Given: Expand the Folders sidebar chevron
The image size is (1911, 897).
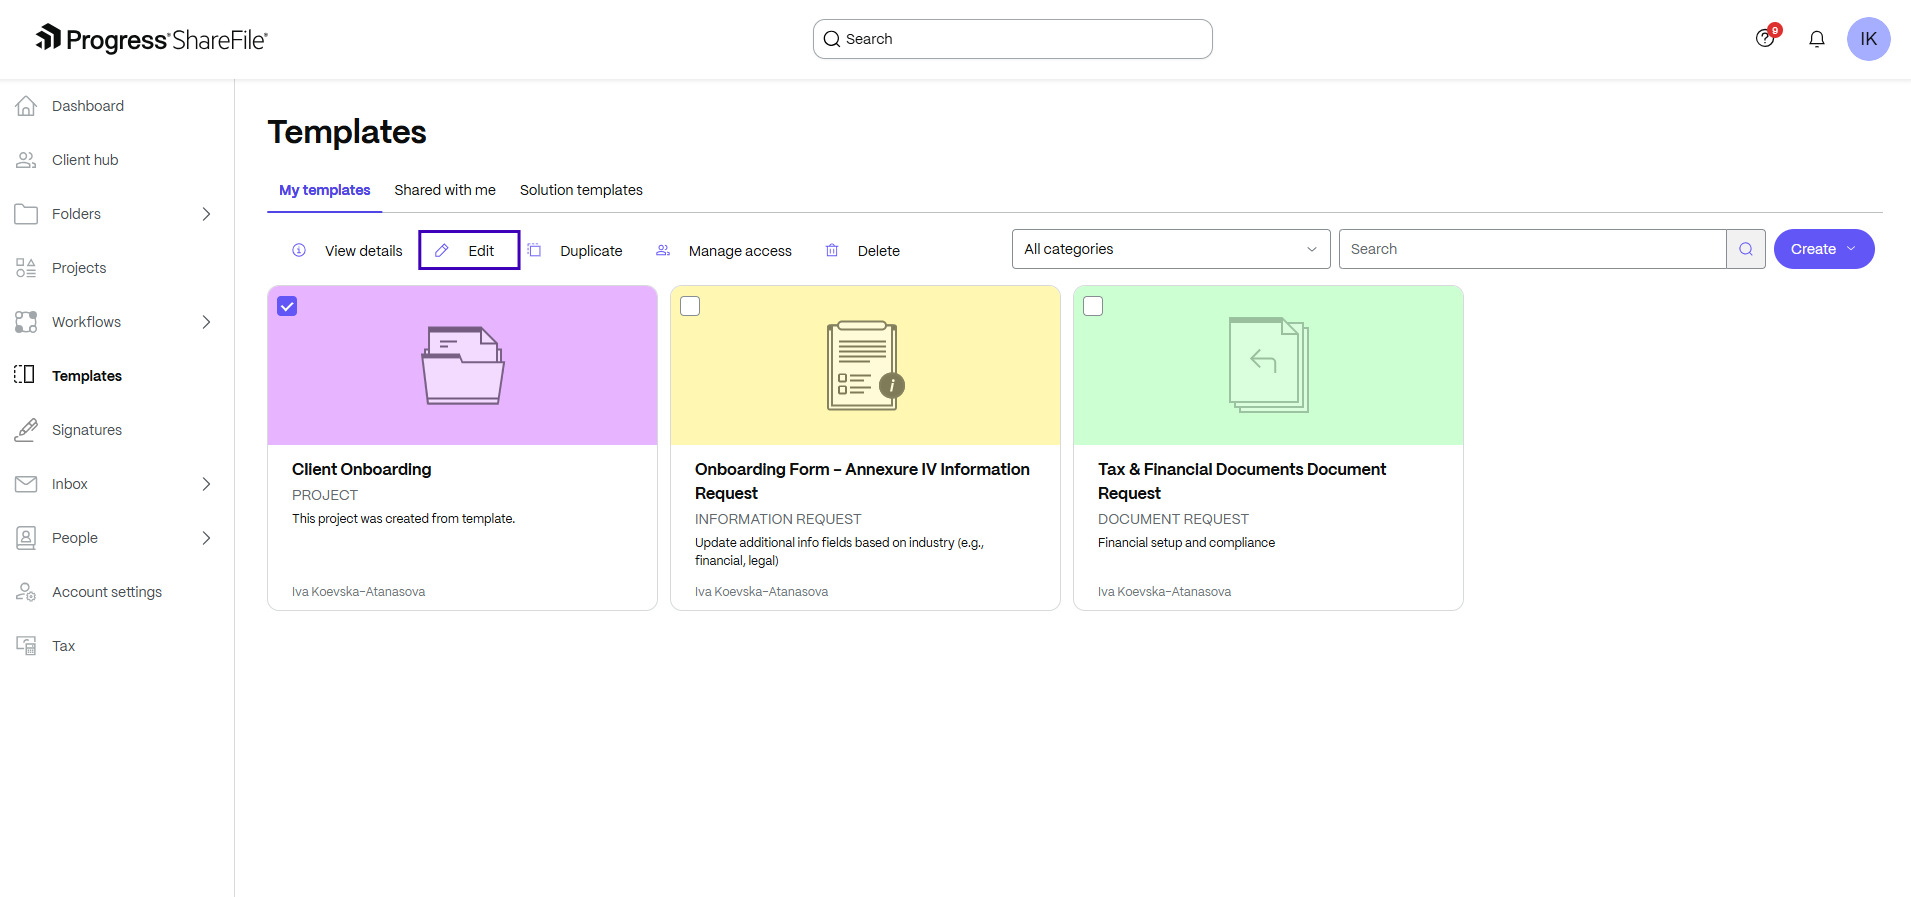Looking at the screenshot, I should point(207,214).
